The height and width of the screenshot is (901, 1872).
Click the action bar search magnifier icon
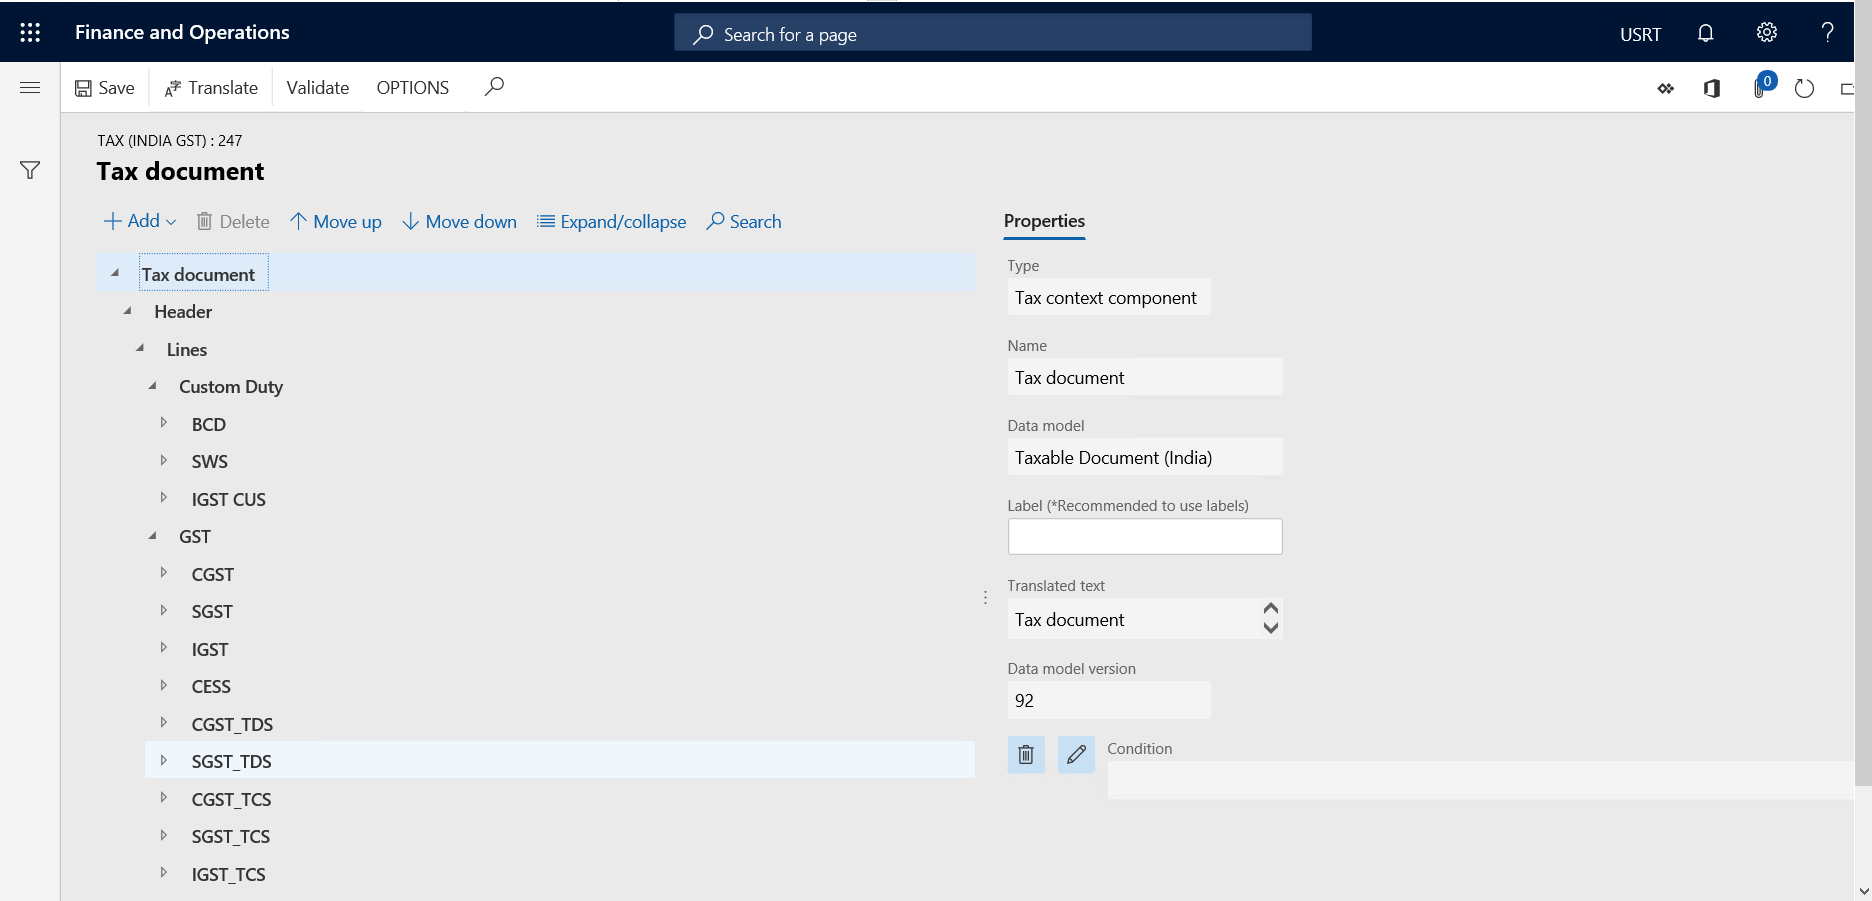[494, 87]
